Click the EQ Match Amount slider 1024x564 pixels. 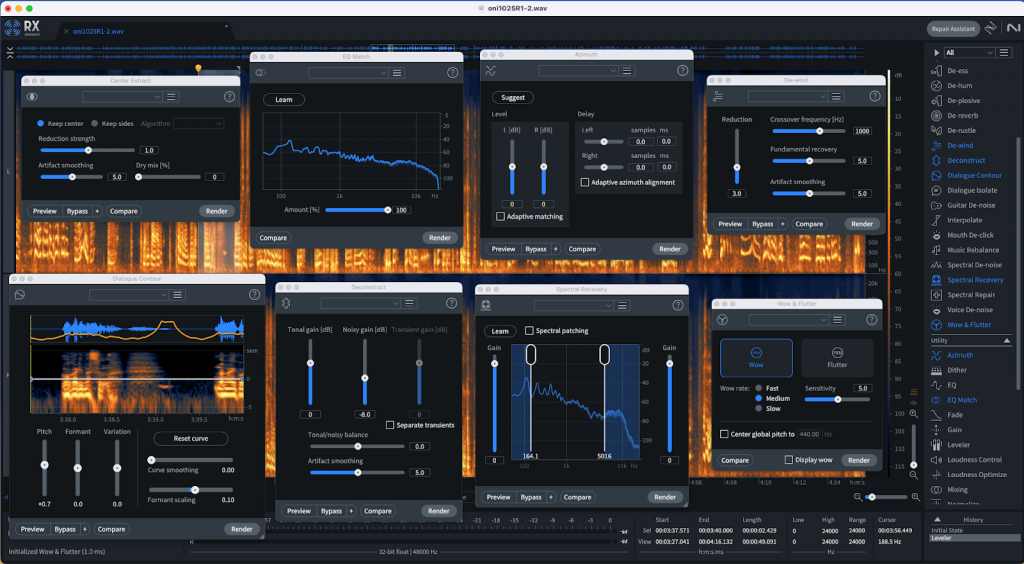(x=356, y=210)
